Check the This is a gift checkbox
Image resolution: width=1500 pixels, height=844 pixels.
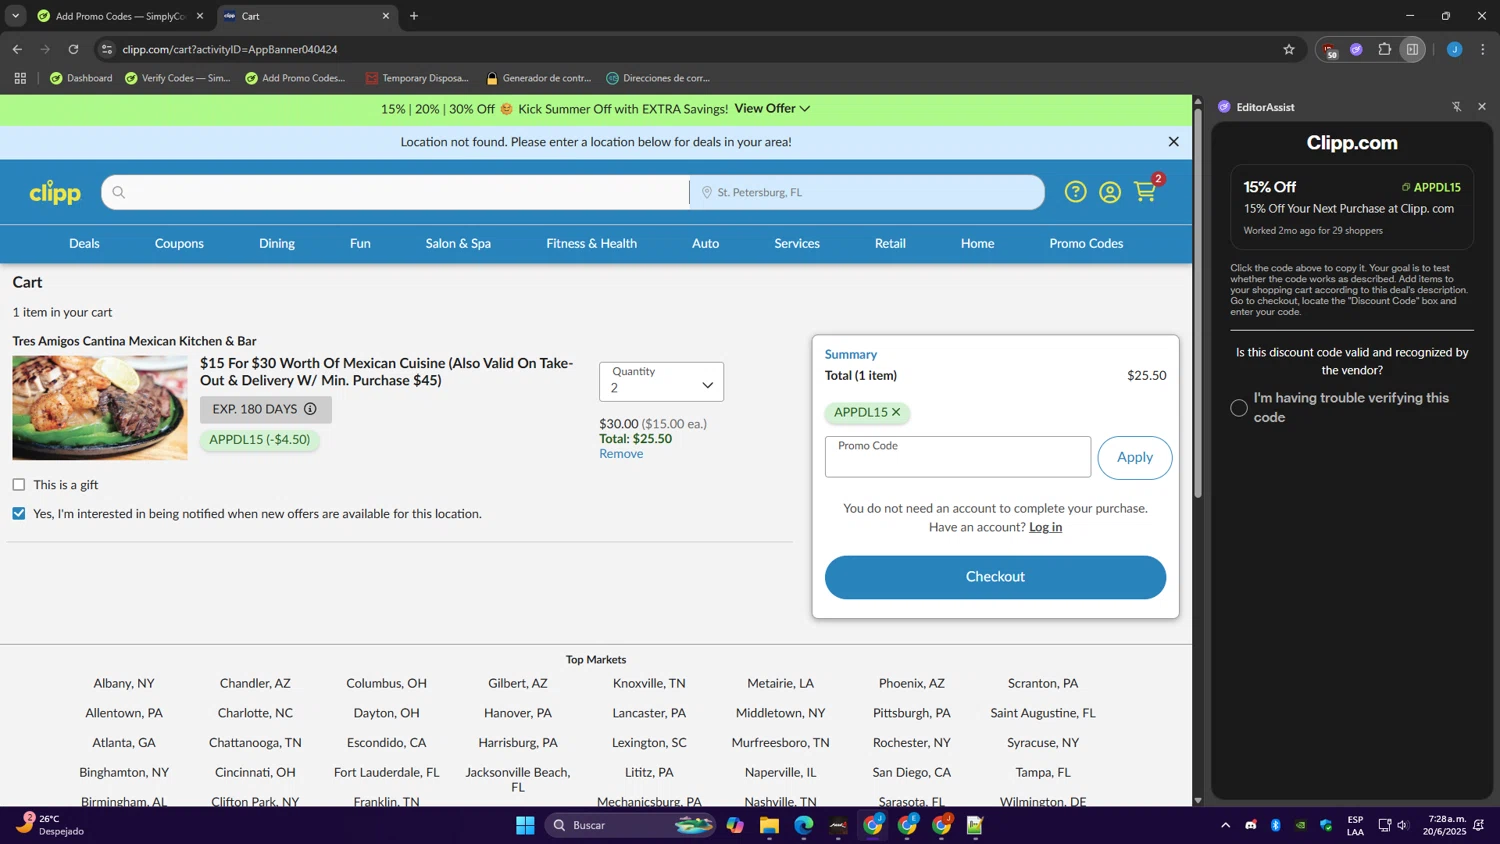coord(19,485)
